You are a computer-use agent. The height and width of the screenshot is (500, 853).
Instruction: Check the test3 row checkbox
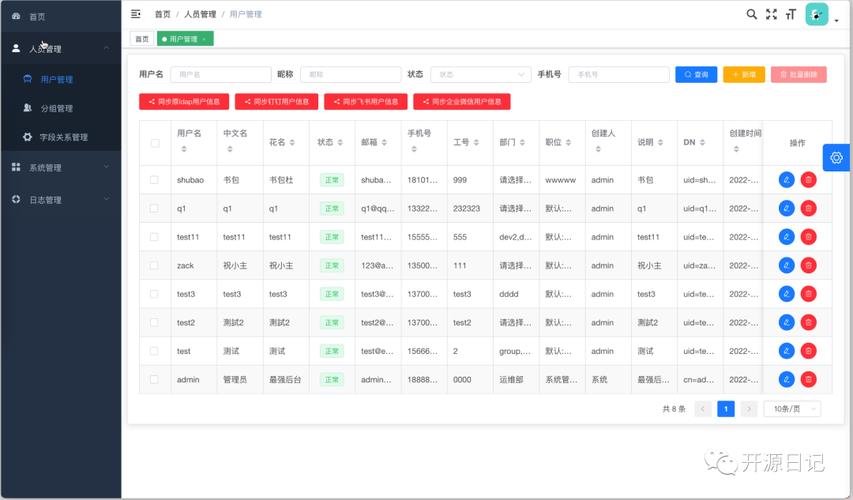coord(154,294)
